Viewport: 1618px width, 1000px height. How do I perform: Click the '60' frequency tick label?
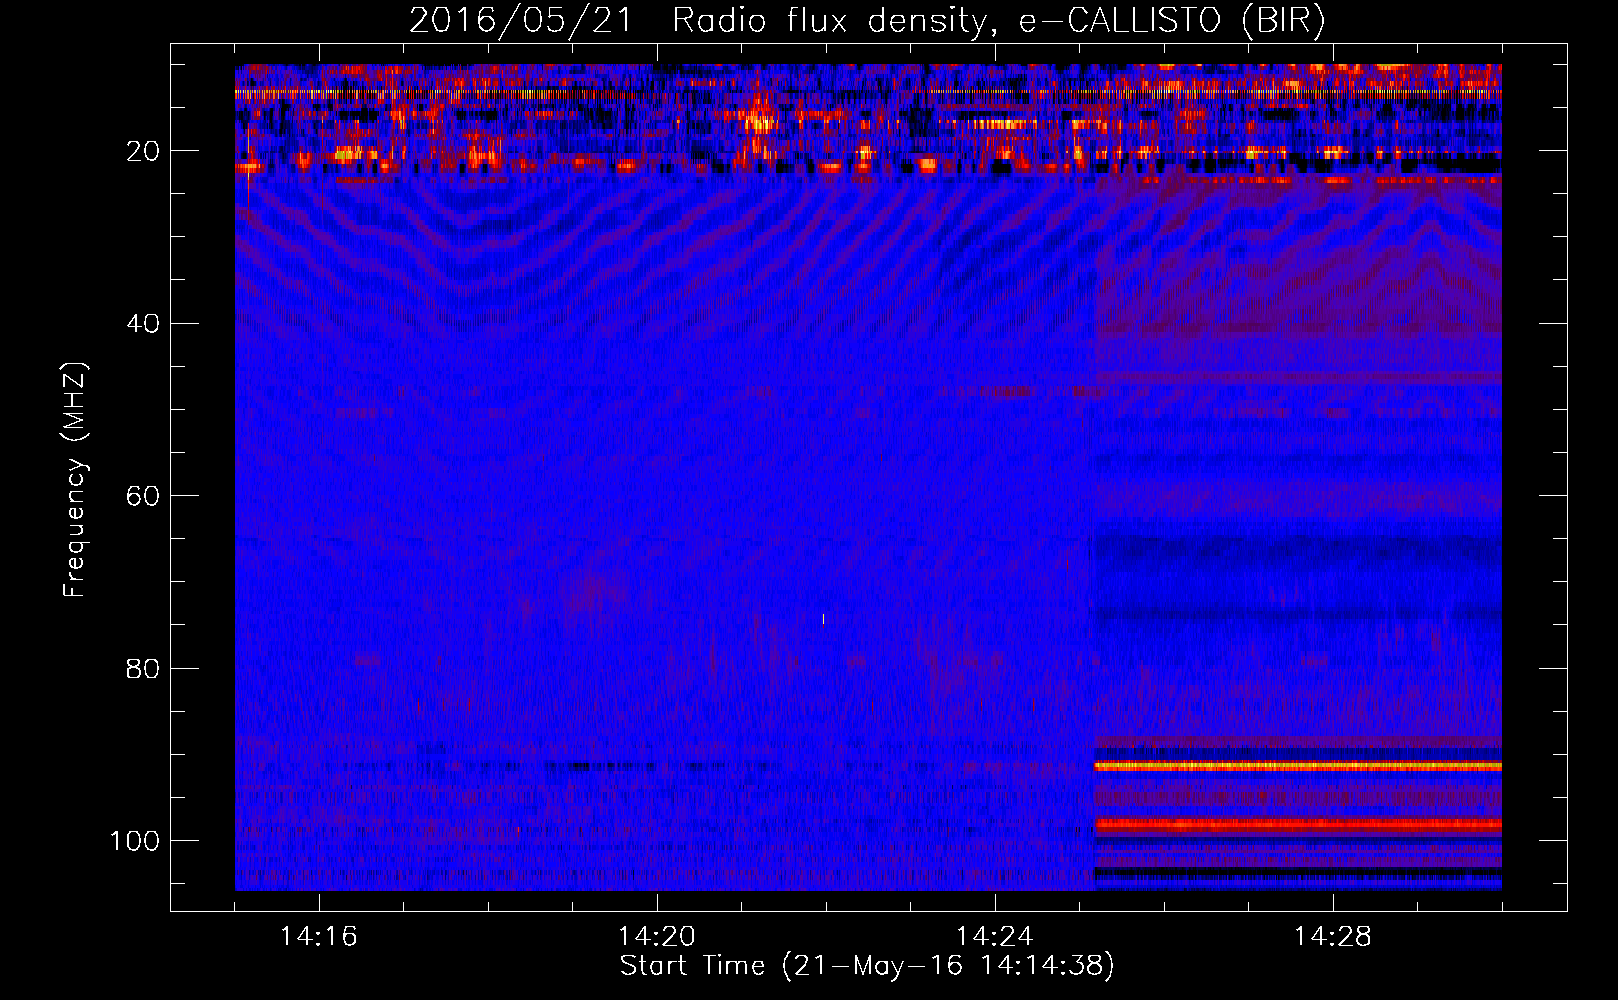[142, 496]
